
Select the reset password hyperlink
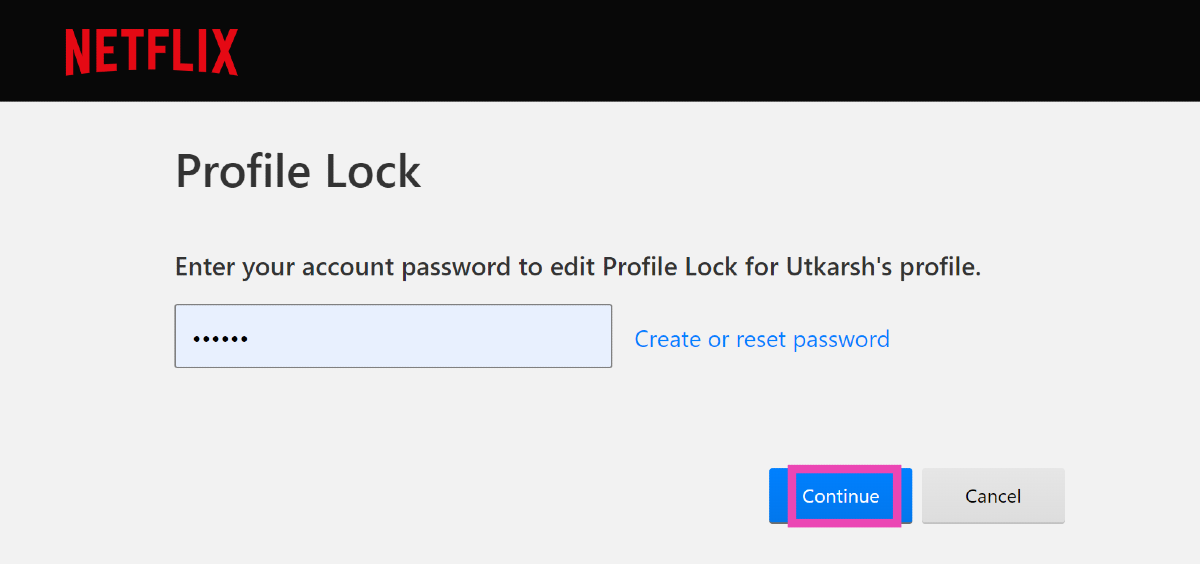point(762,339)
